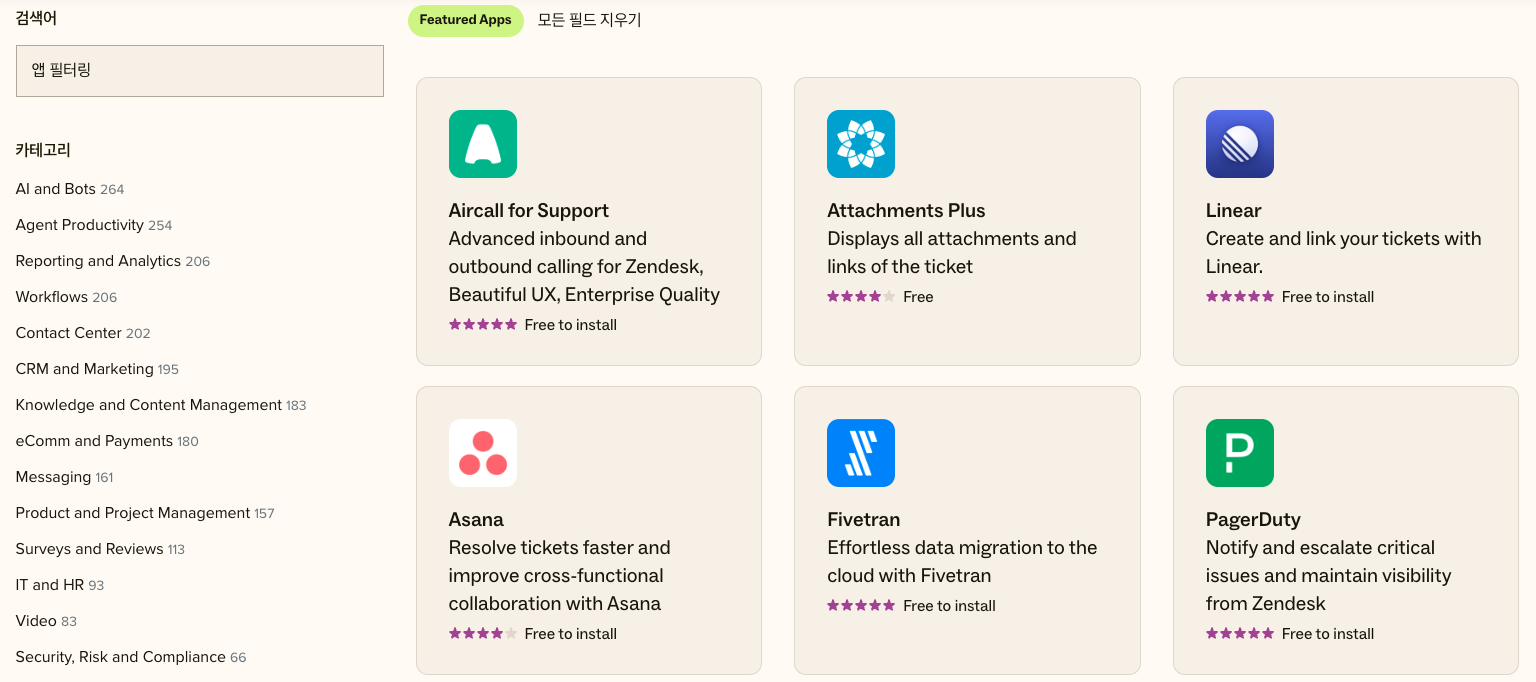Open the Linear app icon
Screen dimensions: 1536x682
pyautogui.click(x=1240, y=144)
